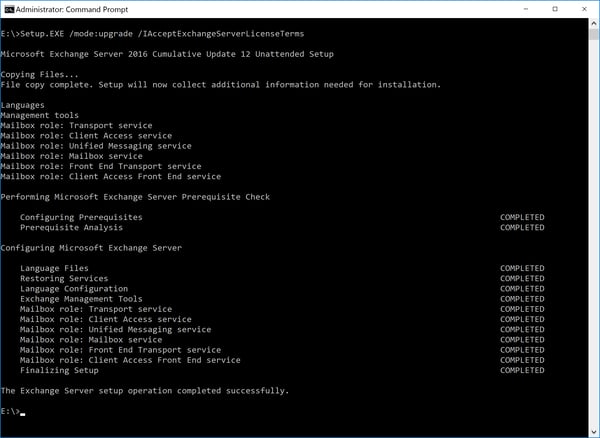Click COMPLETED status beside Finalizing Setup

522,370
